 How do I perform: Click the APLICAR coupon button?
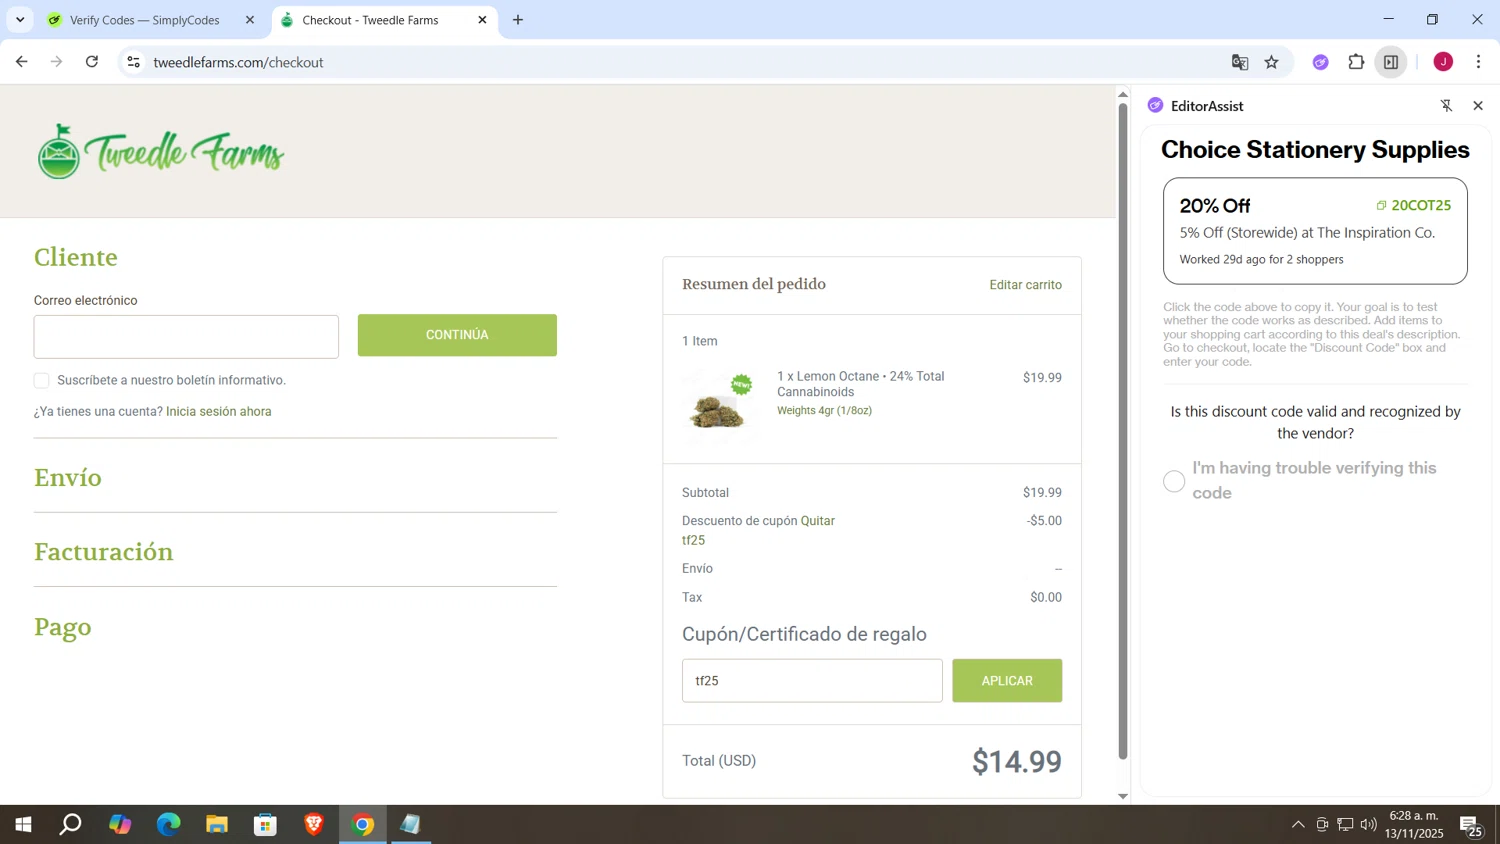pyautogui.click(x=1007, y=681)
